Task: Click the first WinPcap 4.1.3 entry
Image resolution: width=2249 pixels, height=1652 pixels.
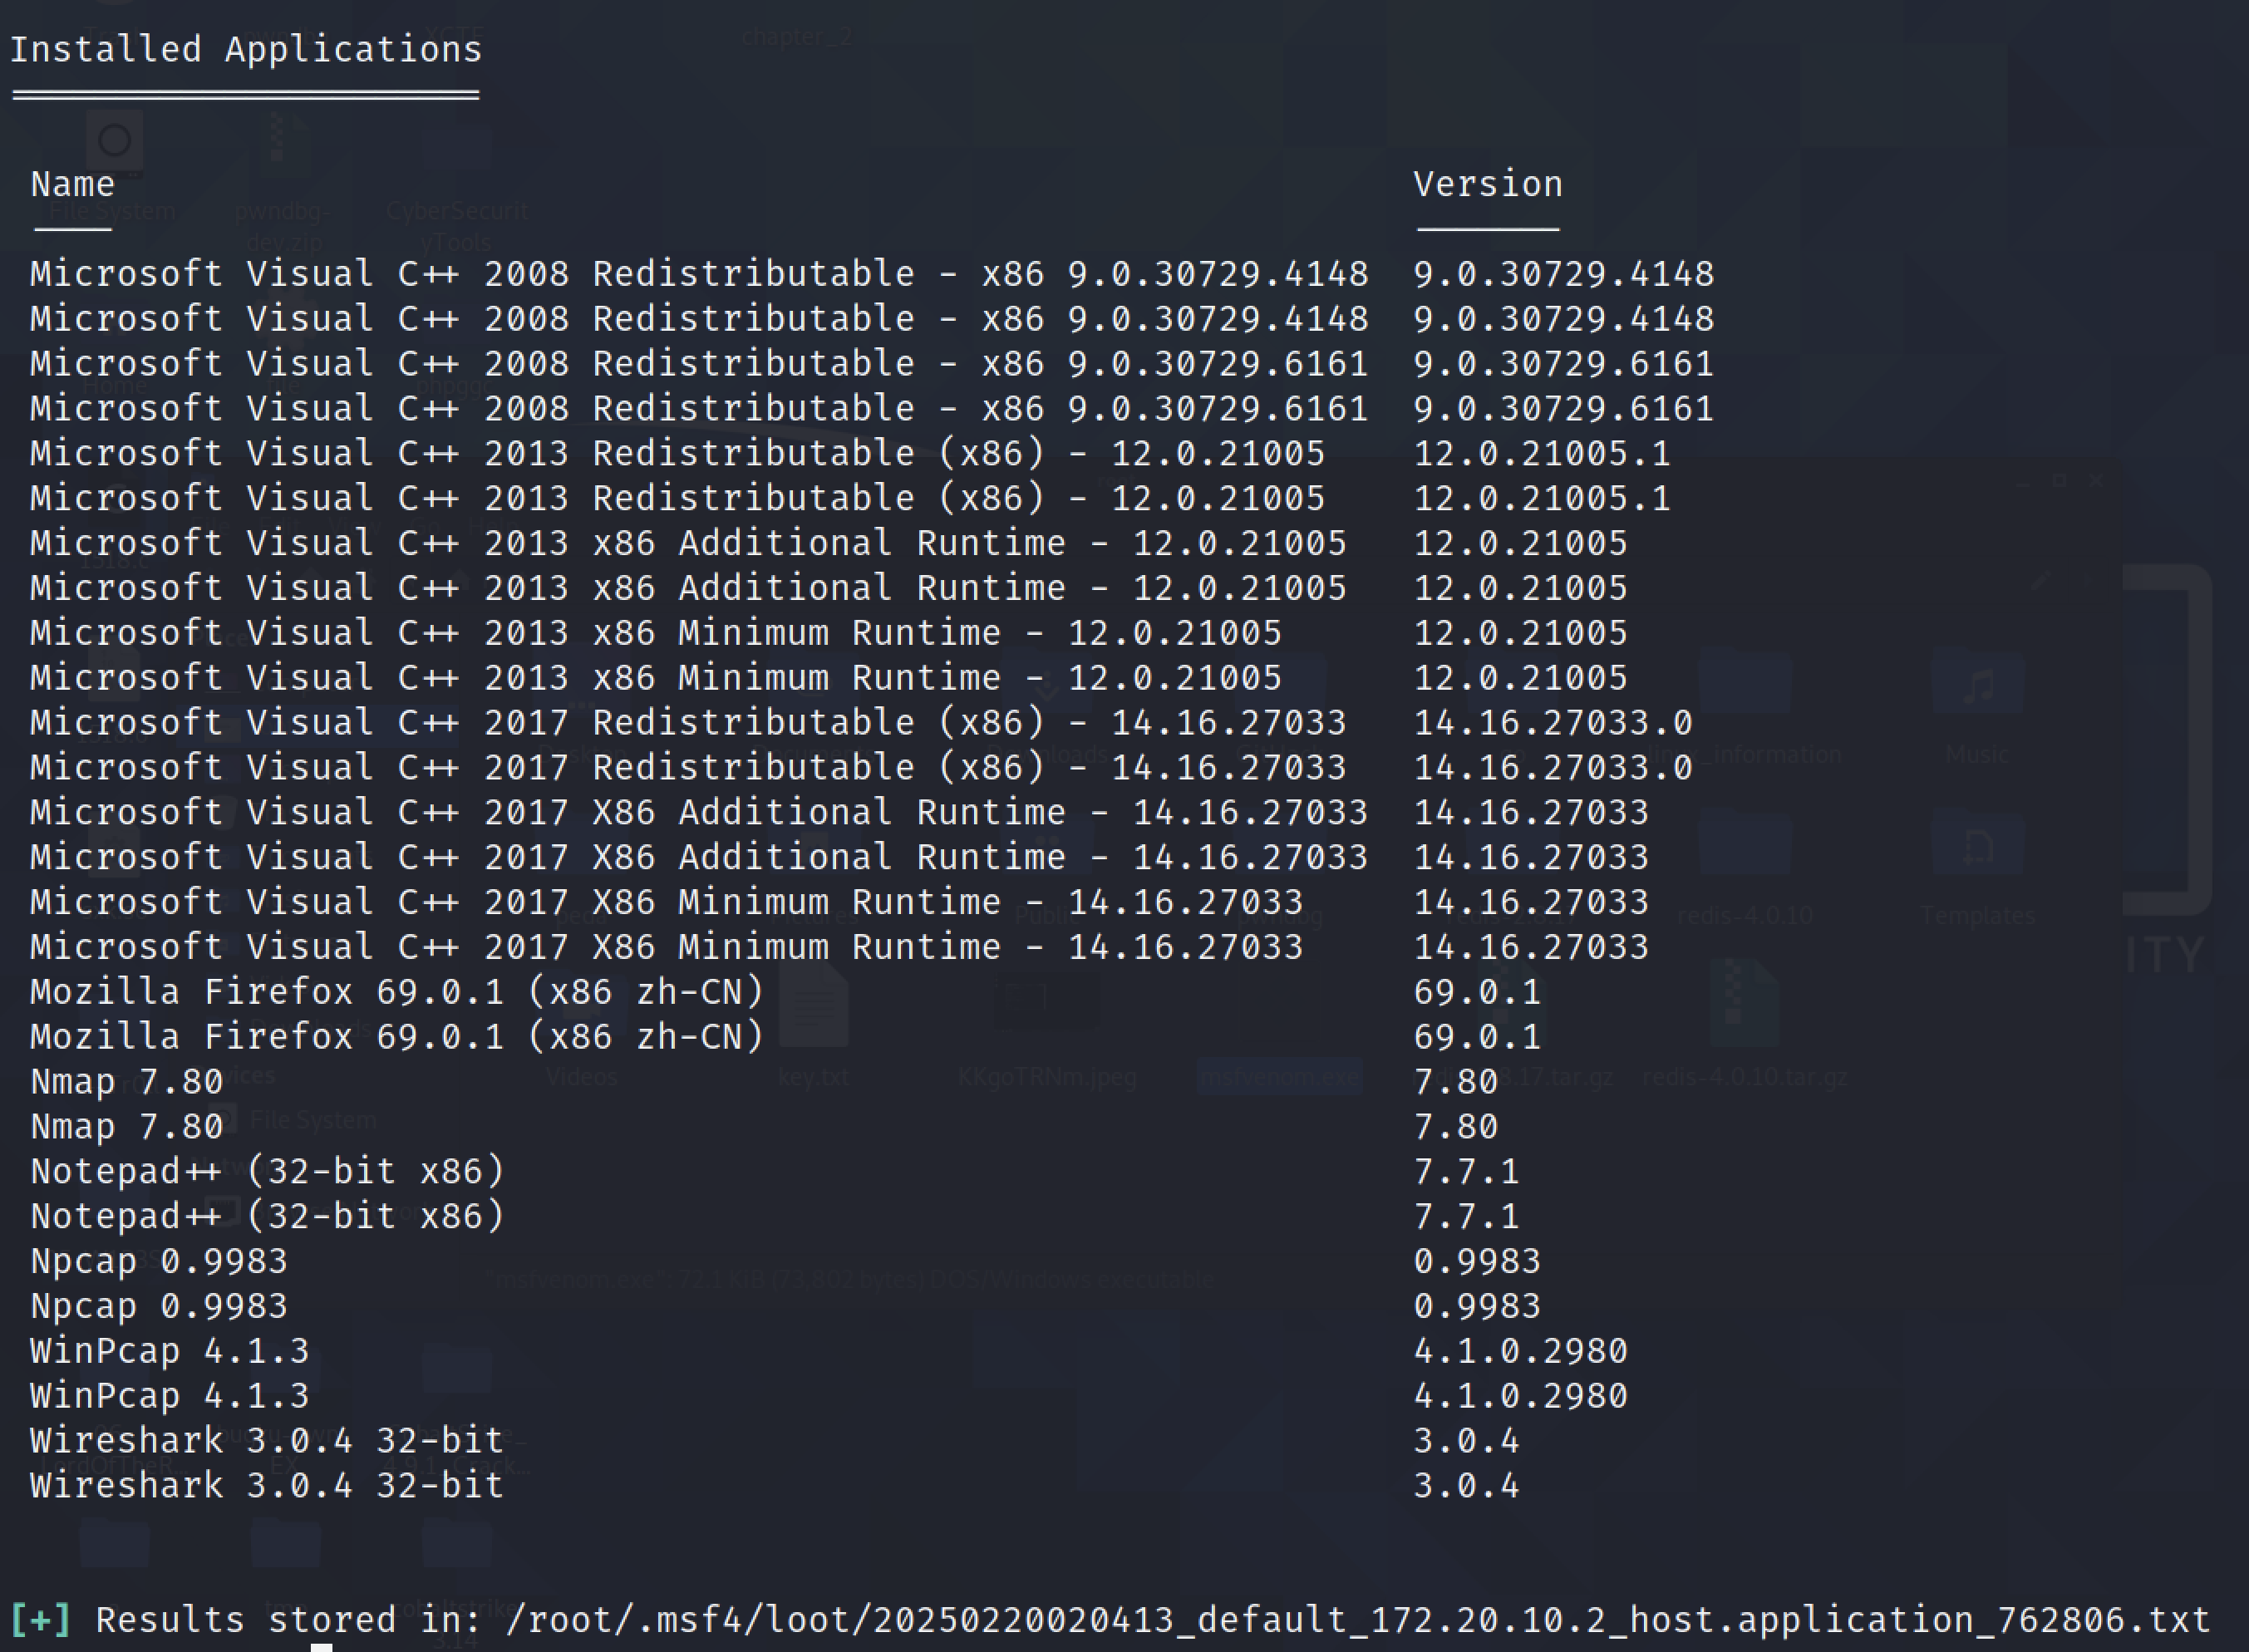Action: (169, 1351)
